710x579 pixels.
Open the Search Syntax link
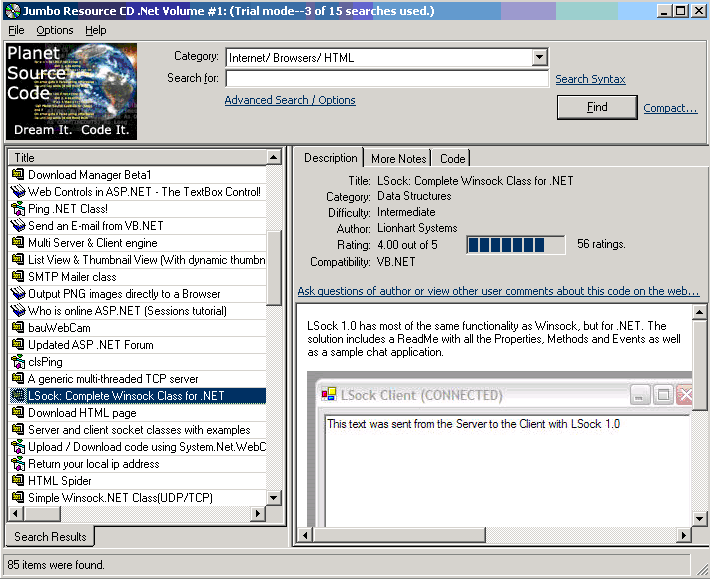590,79
